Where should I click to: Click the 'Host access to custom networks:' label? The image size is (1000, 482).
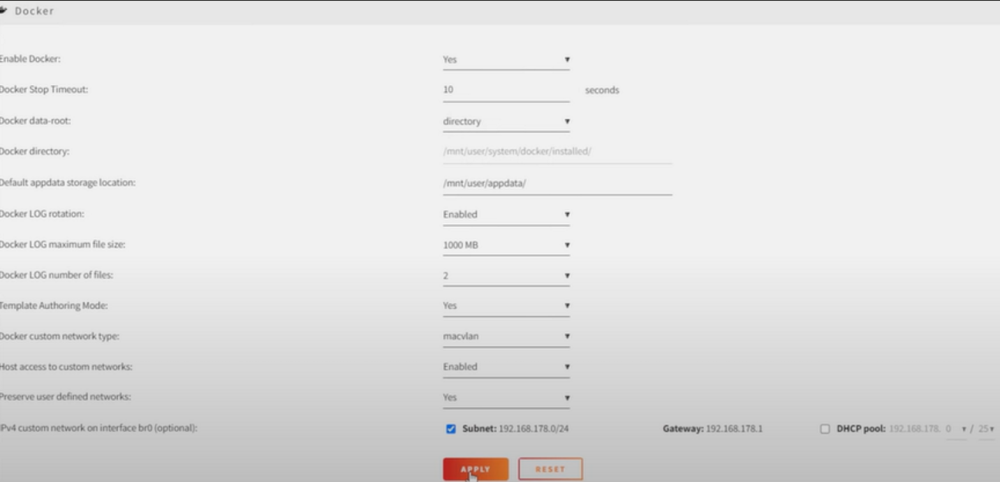click(x=66, y=367)
